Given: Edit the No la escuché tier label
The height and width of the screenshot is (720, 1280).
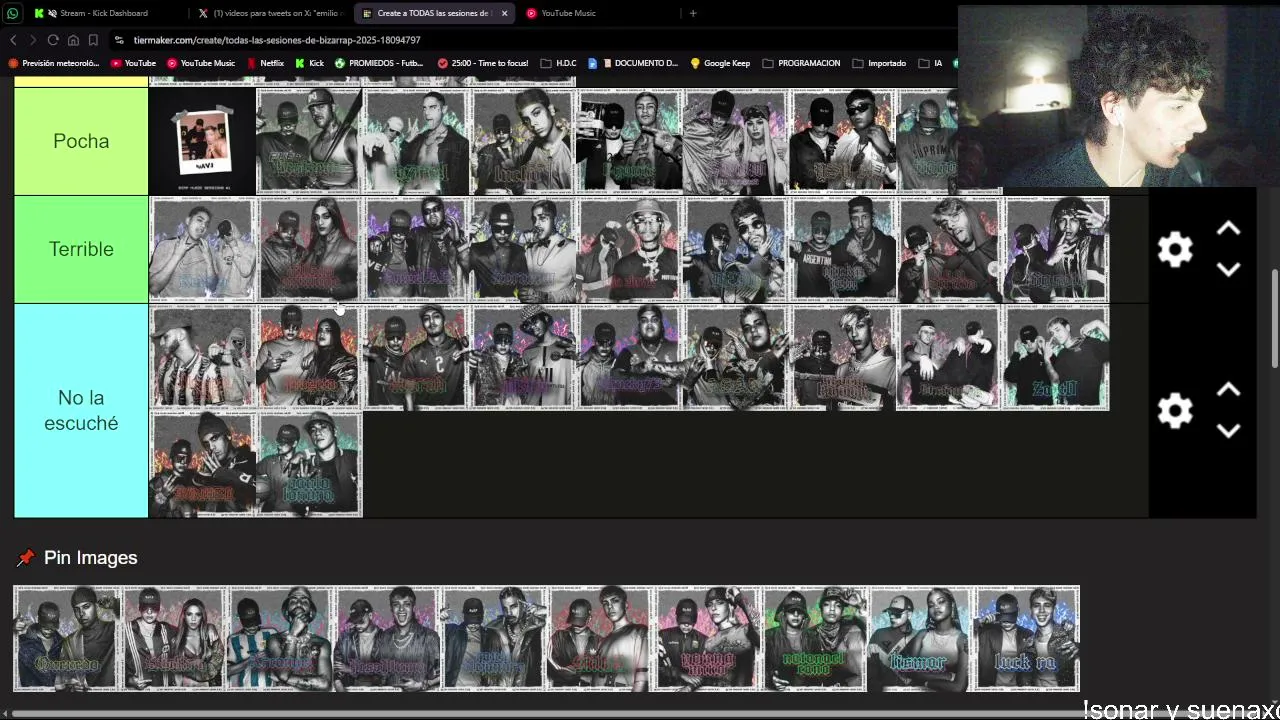Looking at the screenshot, I should tap(81, 410).
